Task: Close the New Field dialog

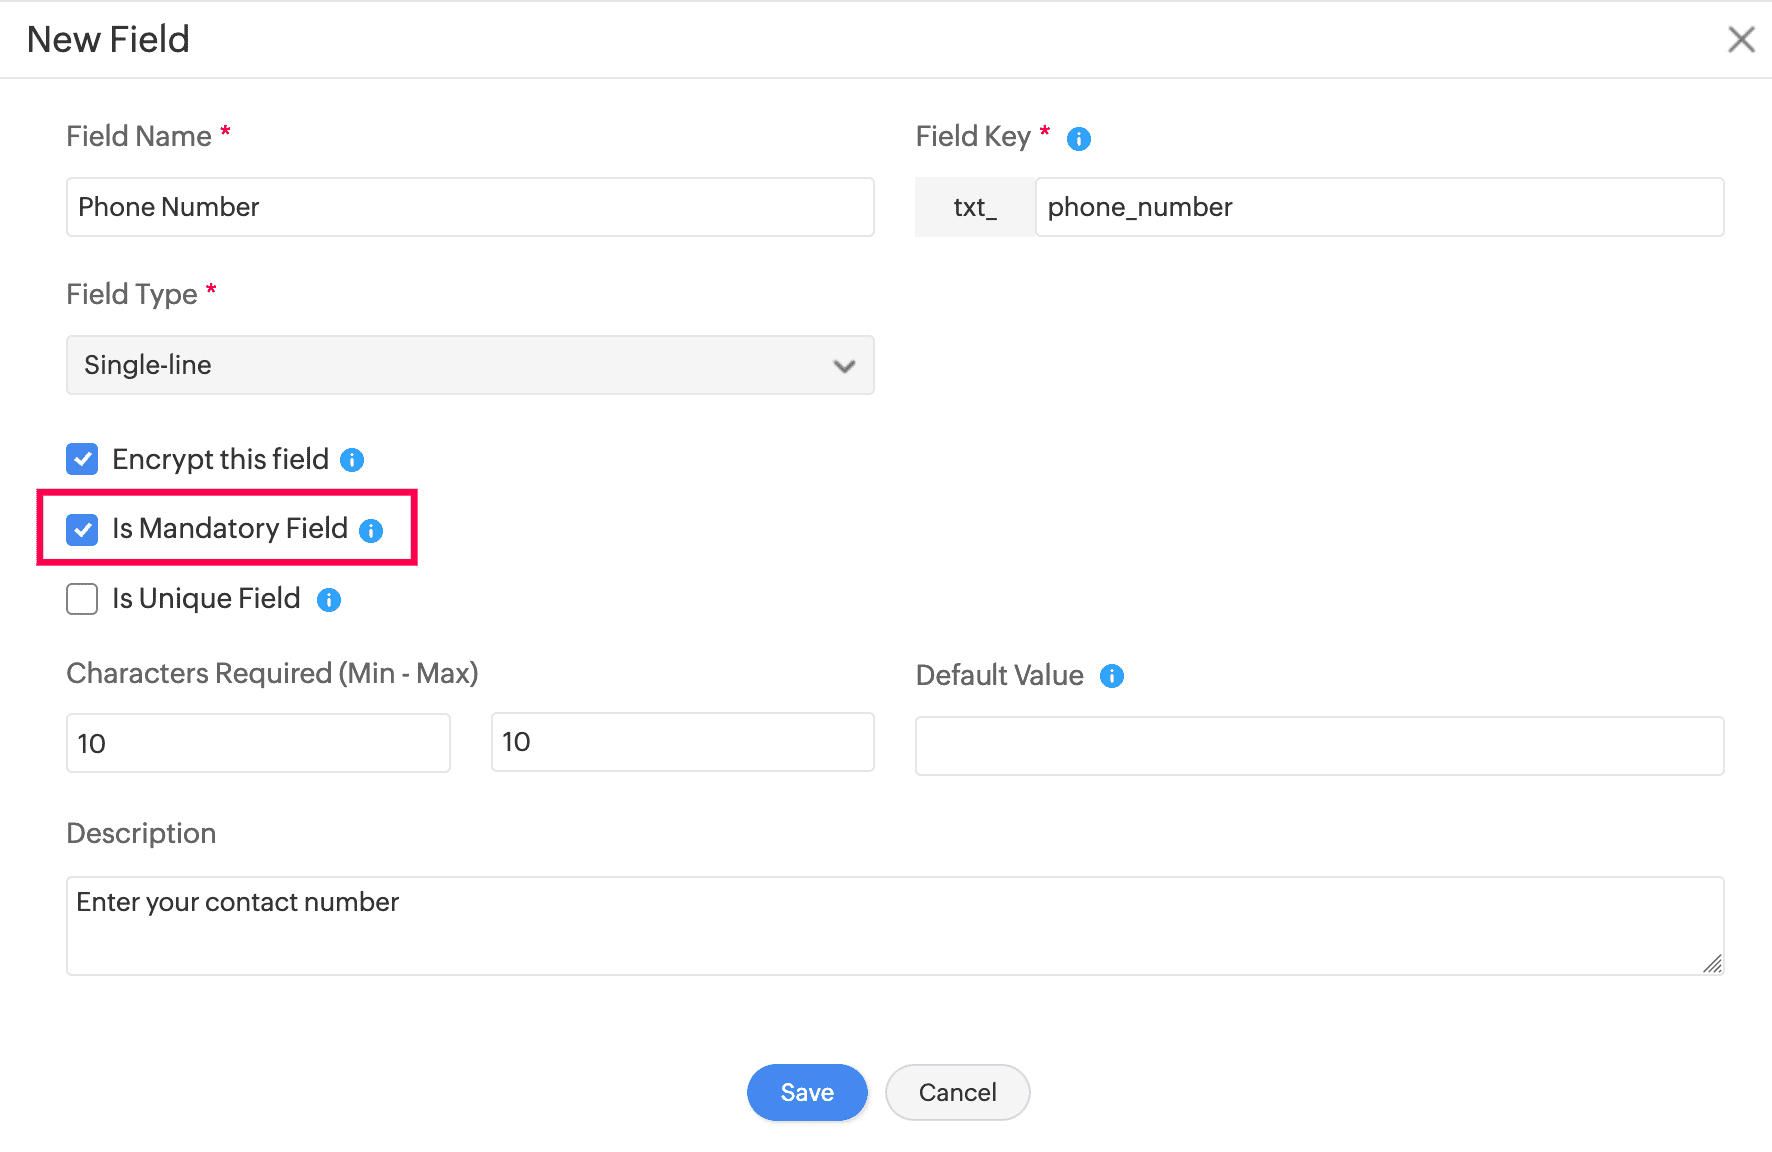Action: pos(1741,40)
